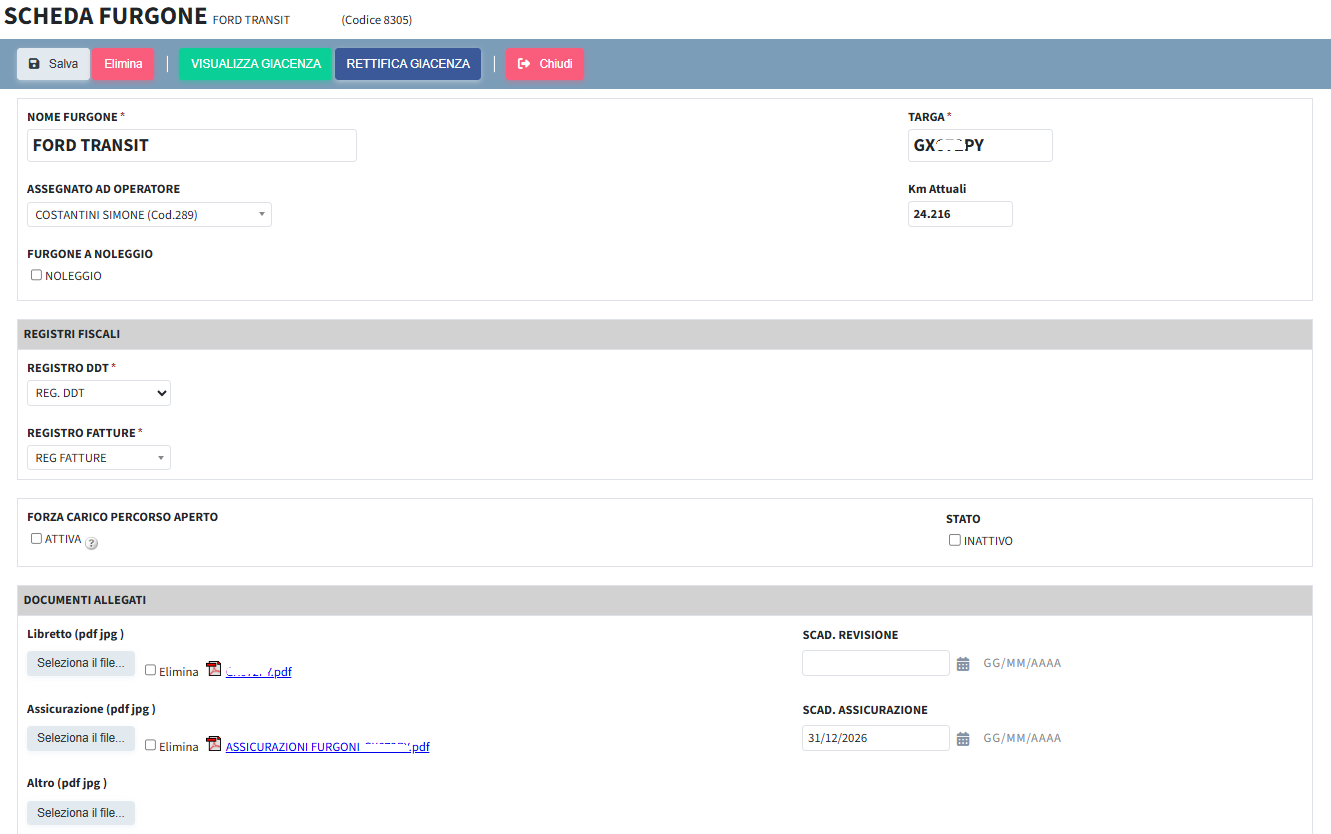Click VISUALIZZA GIACENZA

[256, 64]
